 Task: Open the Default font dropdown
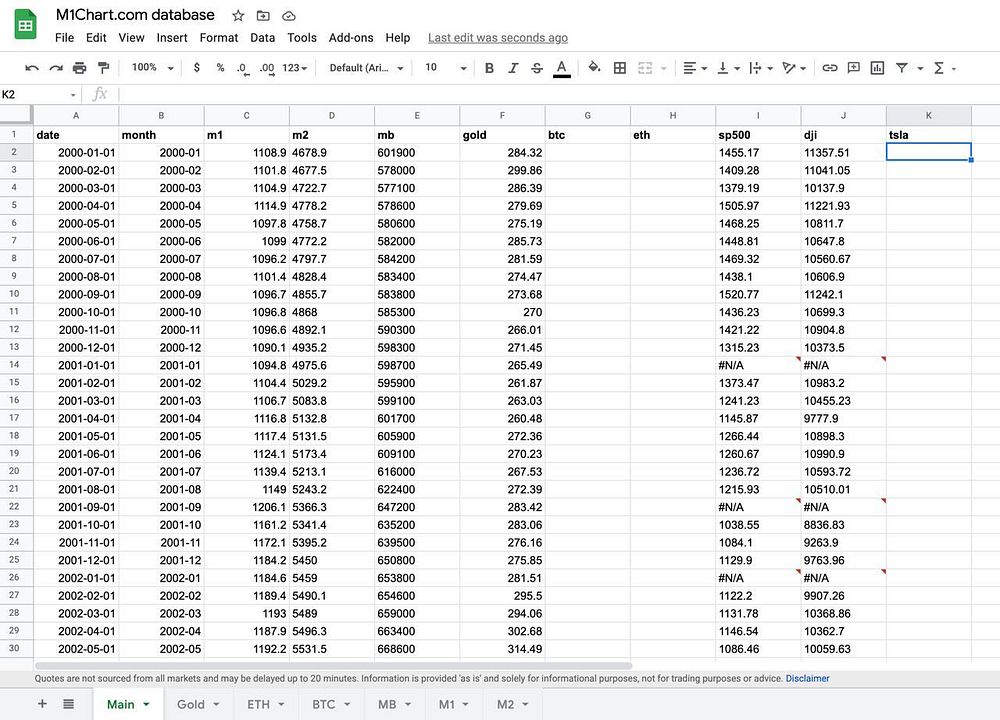(x=366, y=68)
